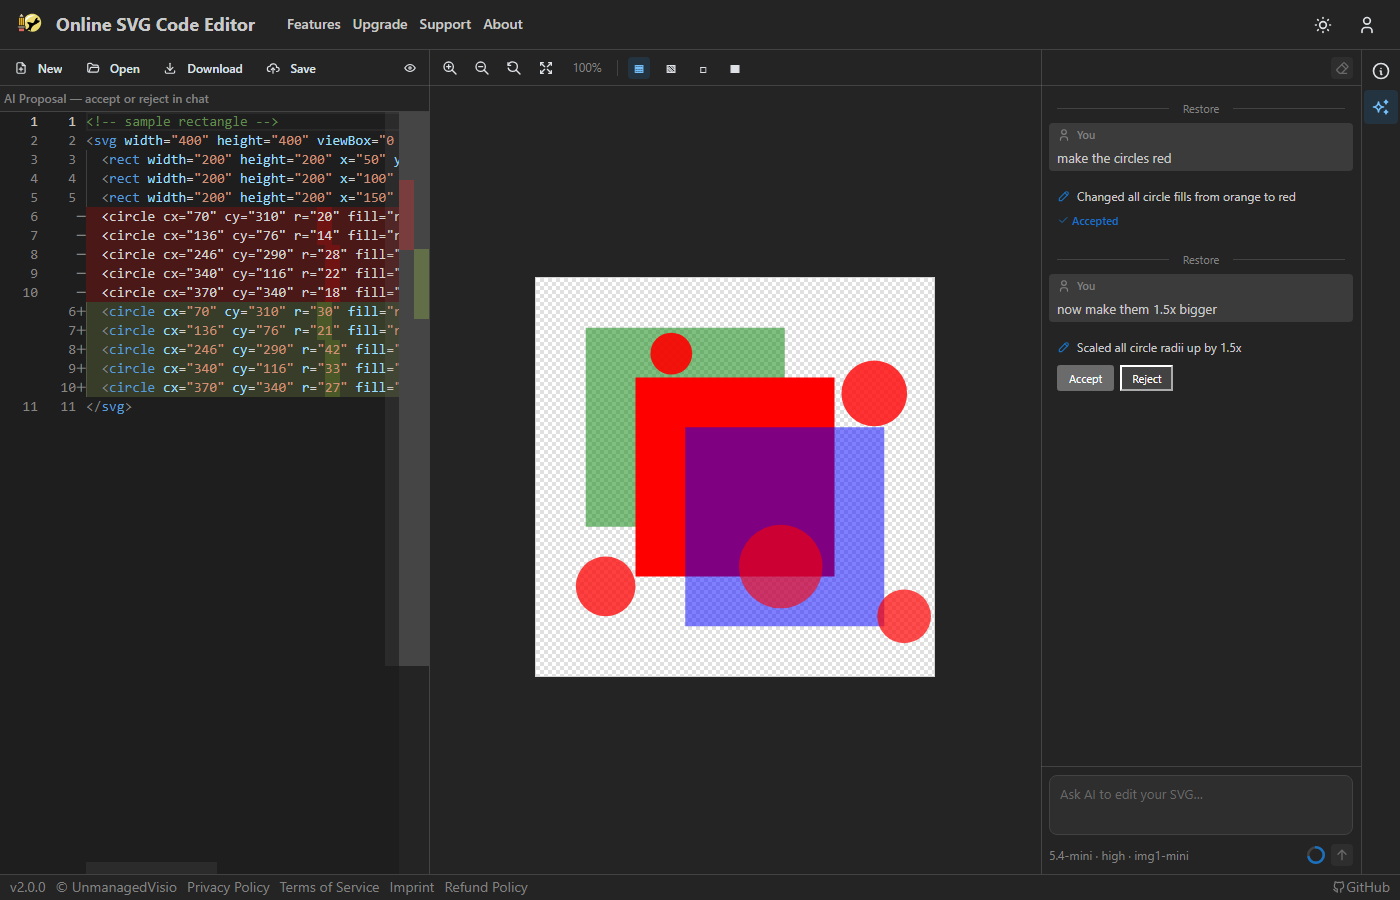Toggle the AI sparkles assistant panel
1400x900 pixels.
tap(1381, 107)
